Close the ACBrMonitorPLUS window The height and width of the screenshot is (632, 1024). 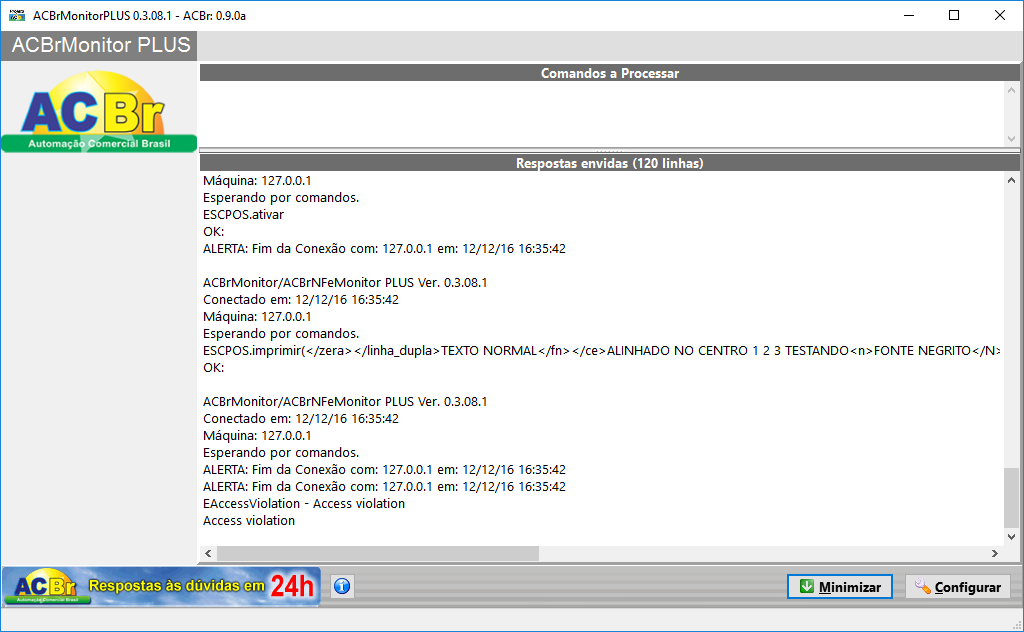[1000, 15]
